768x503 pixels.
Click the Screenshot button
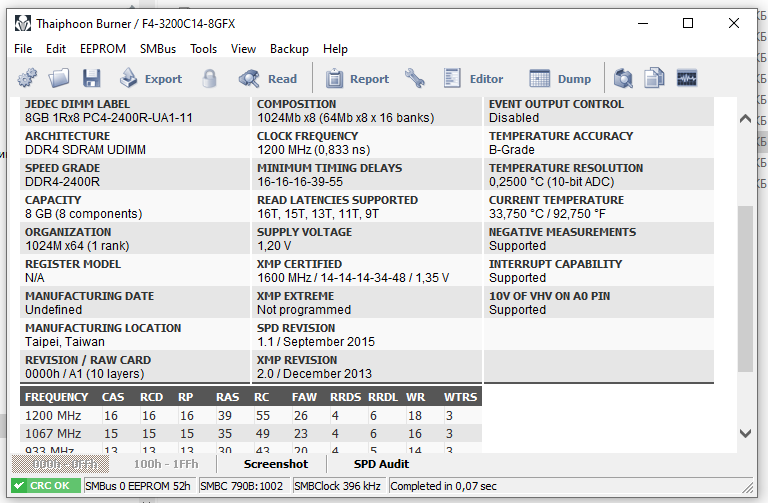pos(276,464)
